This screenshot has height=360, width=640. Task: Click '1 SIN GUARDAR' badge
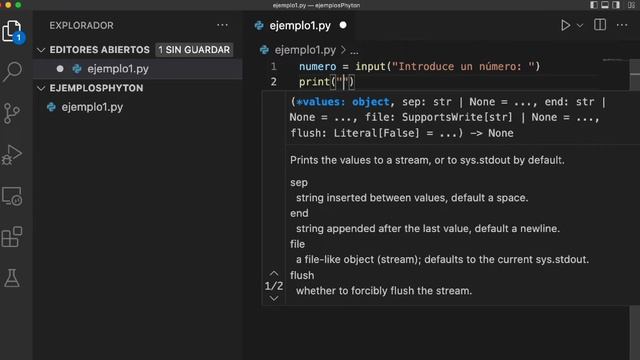[194, 50]
